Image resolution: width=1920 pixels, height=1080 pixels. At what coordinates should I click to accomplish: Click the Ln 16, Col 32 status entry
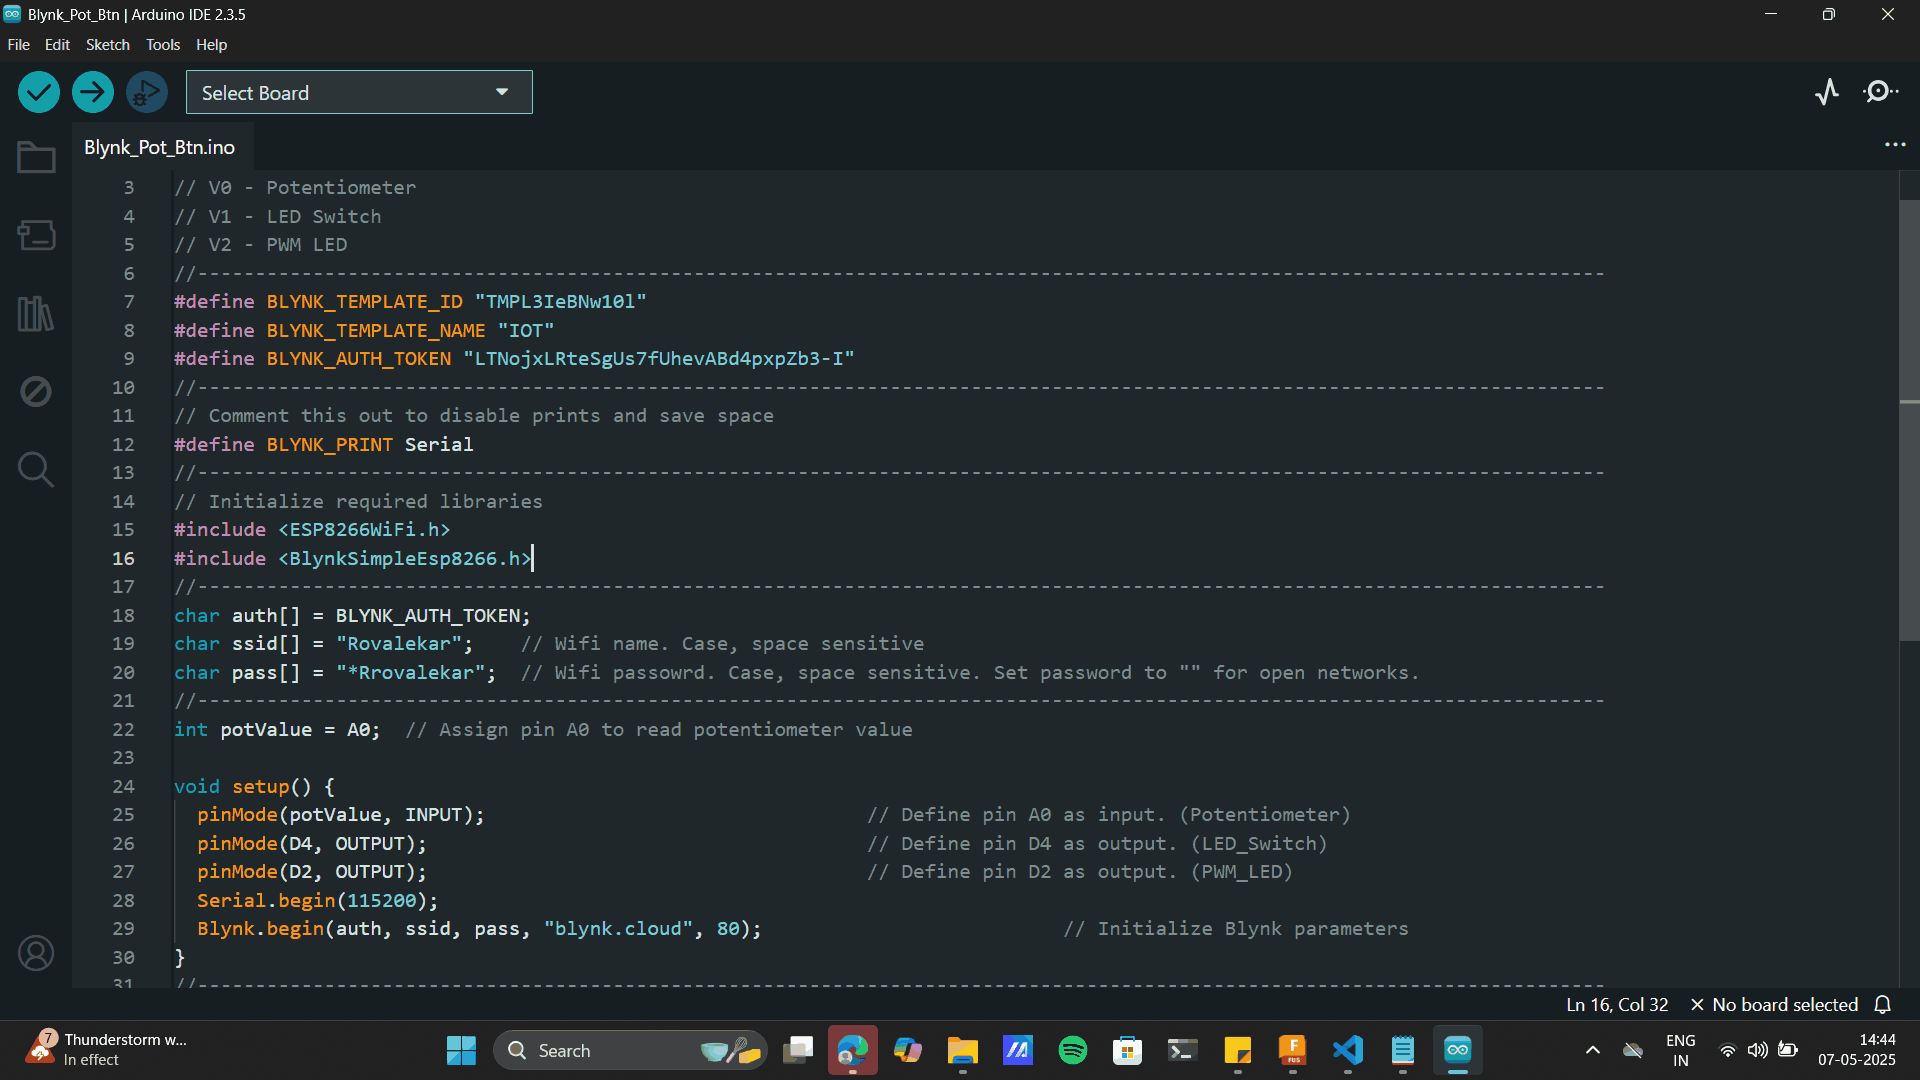pyautogui.click(x=1617, y=1004)
